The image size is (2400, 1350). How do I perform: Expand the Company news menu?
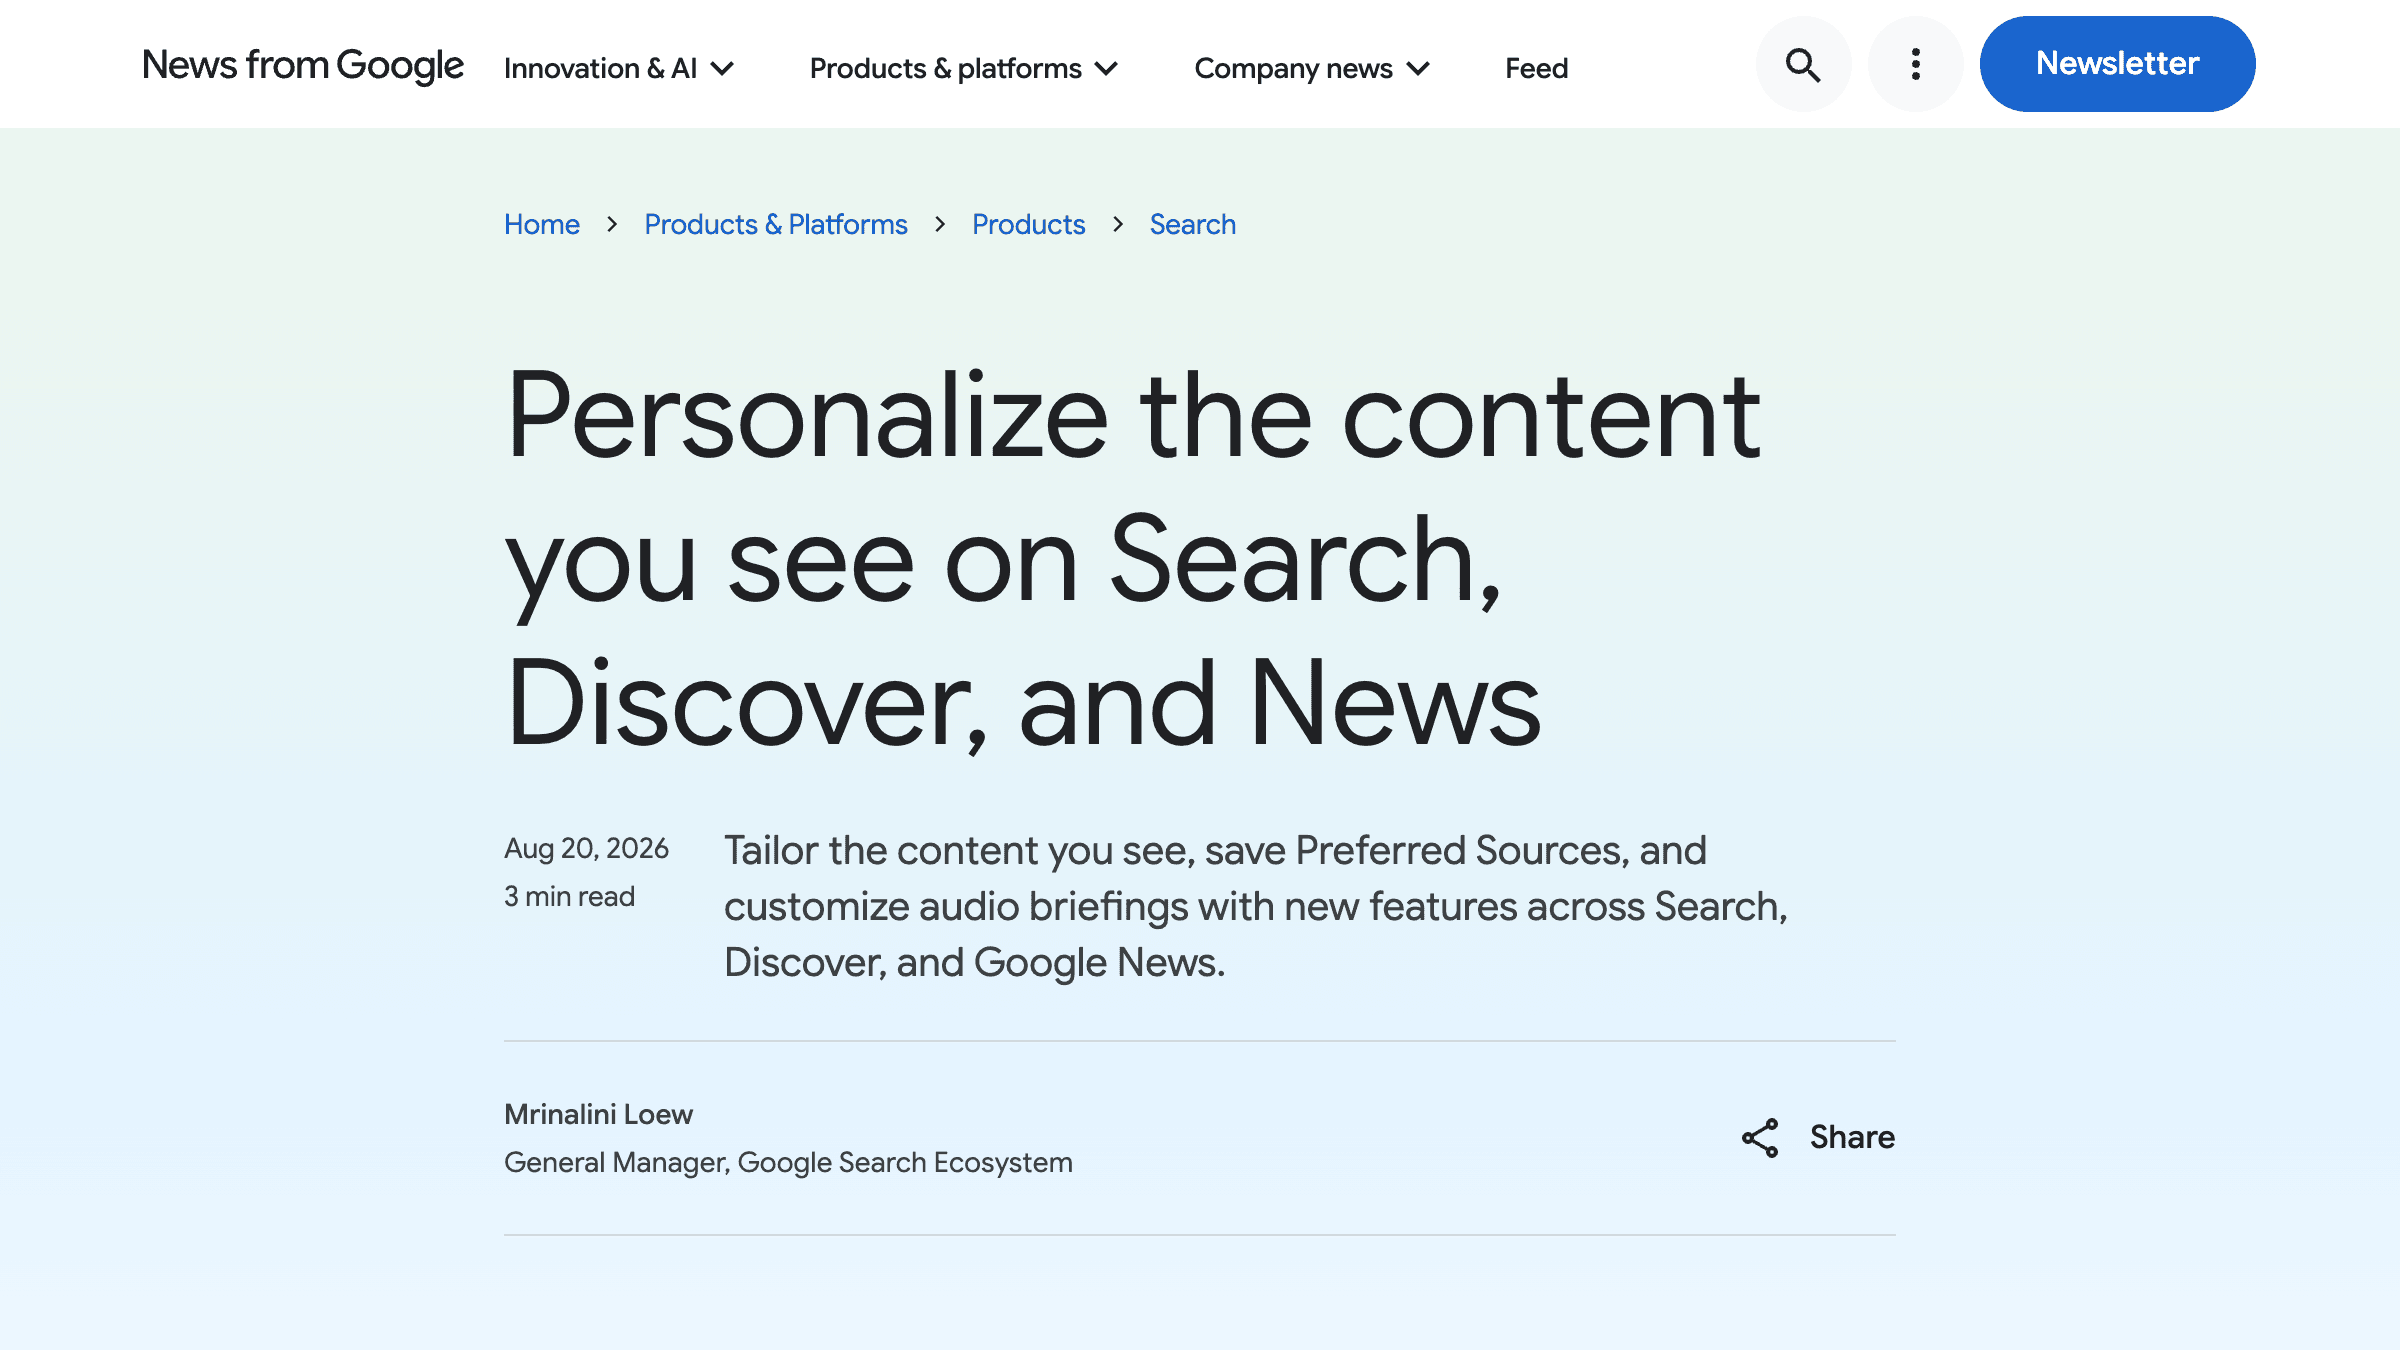[x=1312, y=68]
